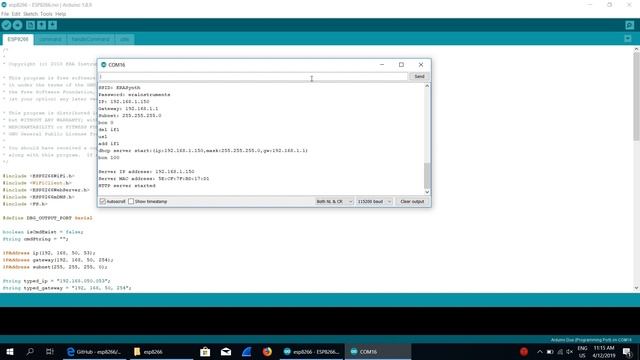
Task: Click the code editor scrollbar down arrow
Action: pos(636,288)
